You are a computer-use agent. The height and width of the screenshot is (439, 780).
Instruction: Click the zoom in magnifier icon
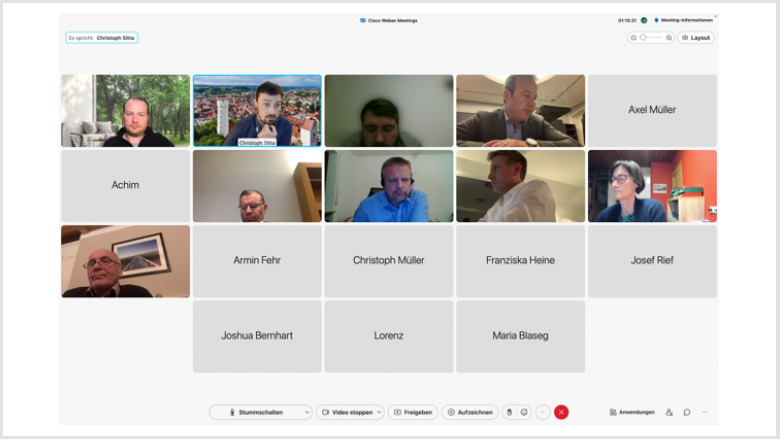pyautogui.click(x=668, y=38)
